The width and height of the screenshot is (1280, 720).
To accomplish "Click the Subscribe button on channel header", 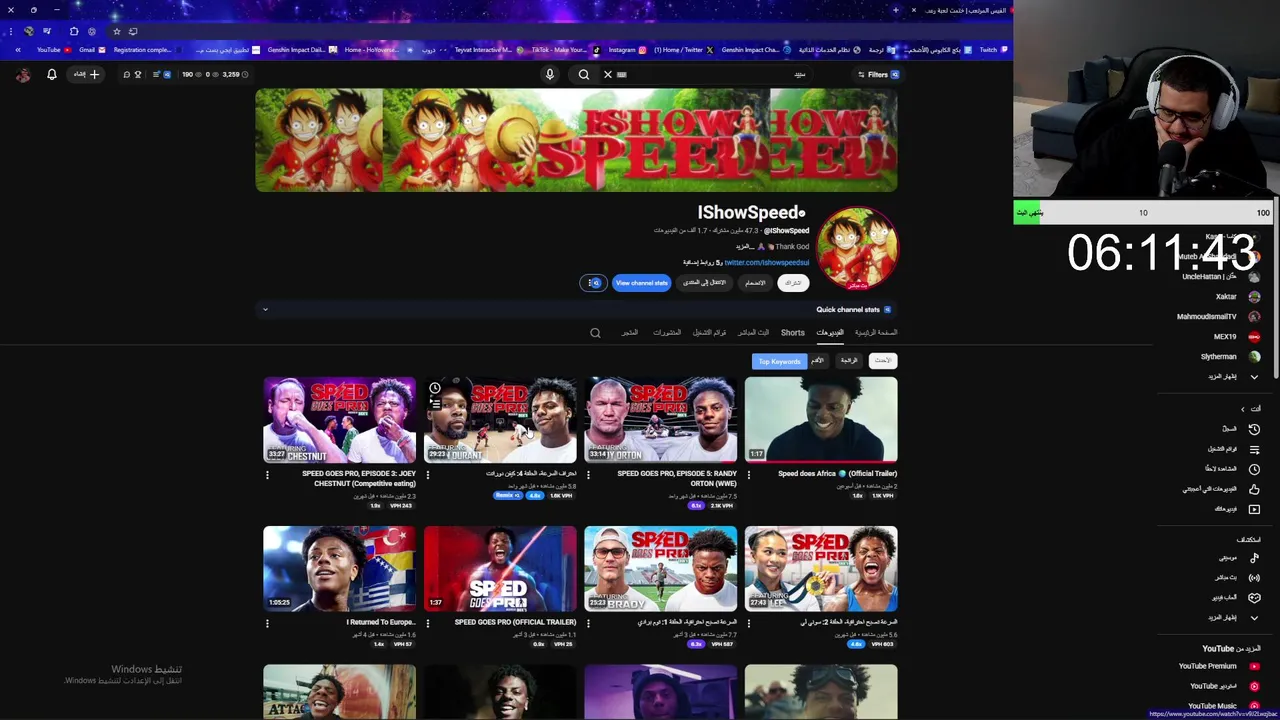I will [x=793, y=283].
